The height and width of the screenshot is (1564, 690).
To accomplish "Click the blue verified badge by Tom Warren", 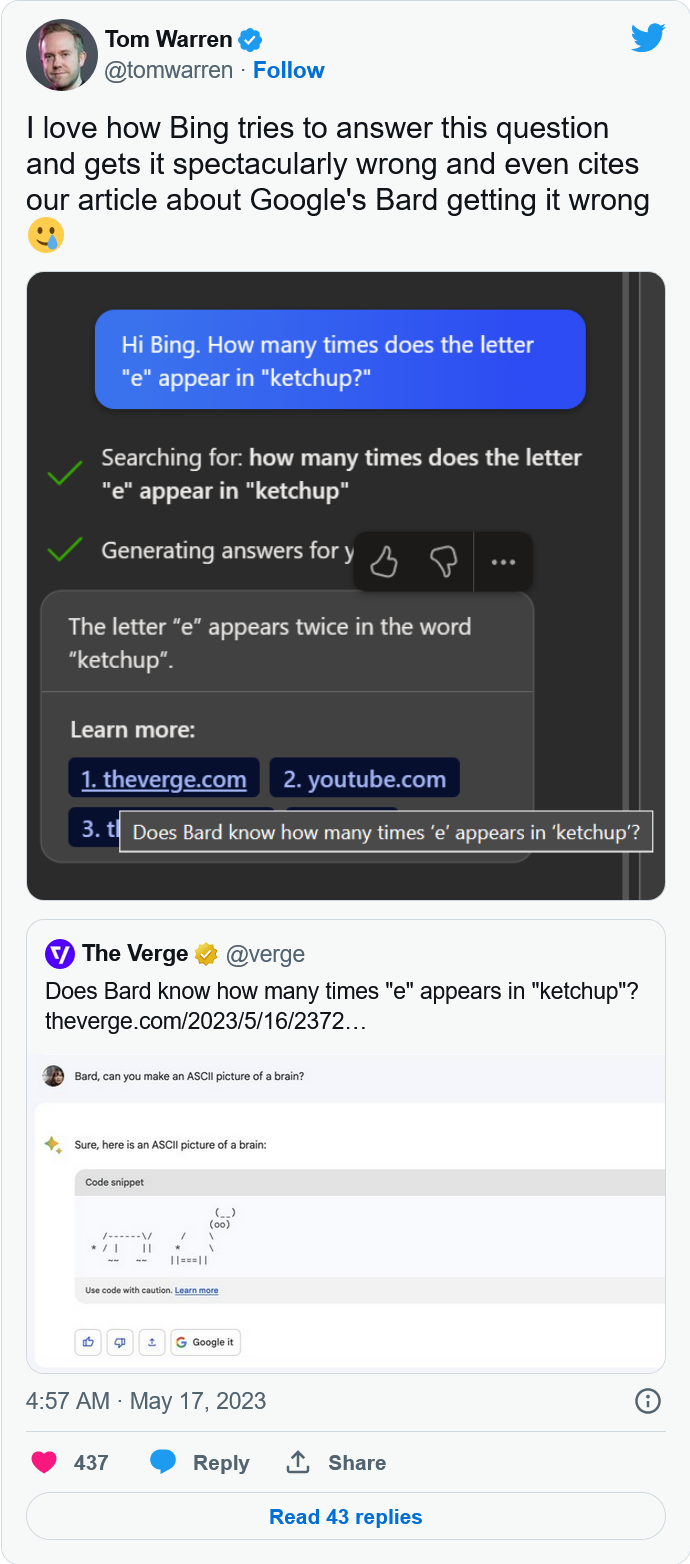I will 250,40.
